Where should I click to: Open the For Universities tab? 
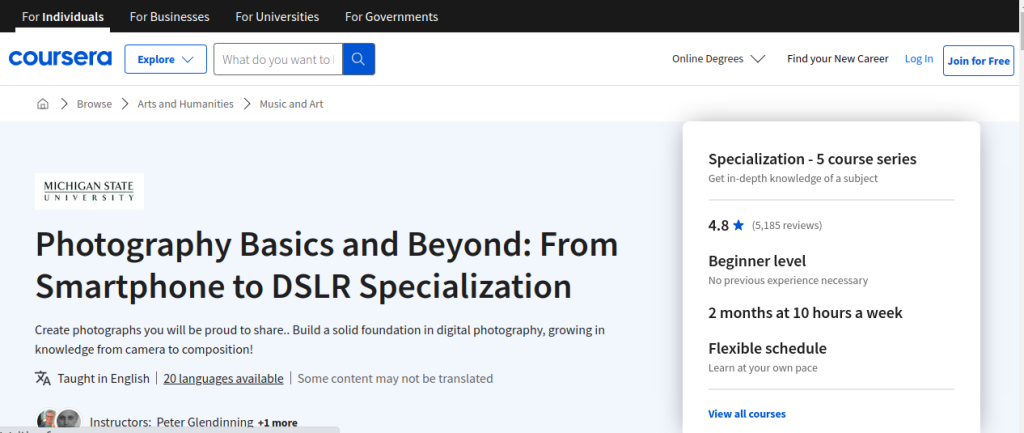click(277, 16)
